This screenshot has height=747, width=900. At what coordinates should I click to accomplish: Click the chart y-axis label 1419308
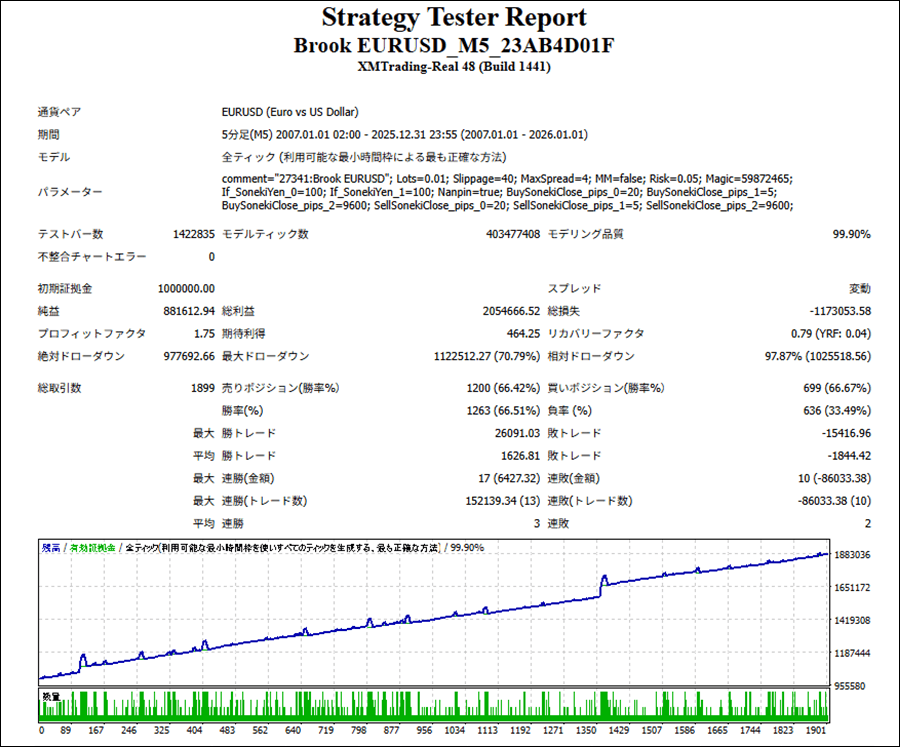pos(852,620)
